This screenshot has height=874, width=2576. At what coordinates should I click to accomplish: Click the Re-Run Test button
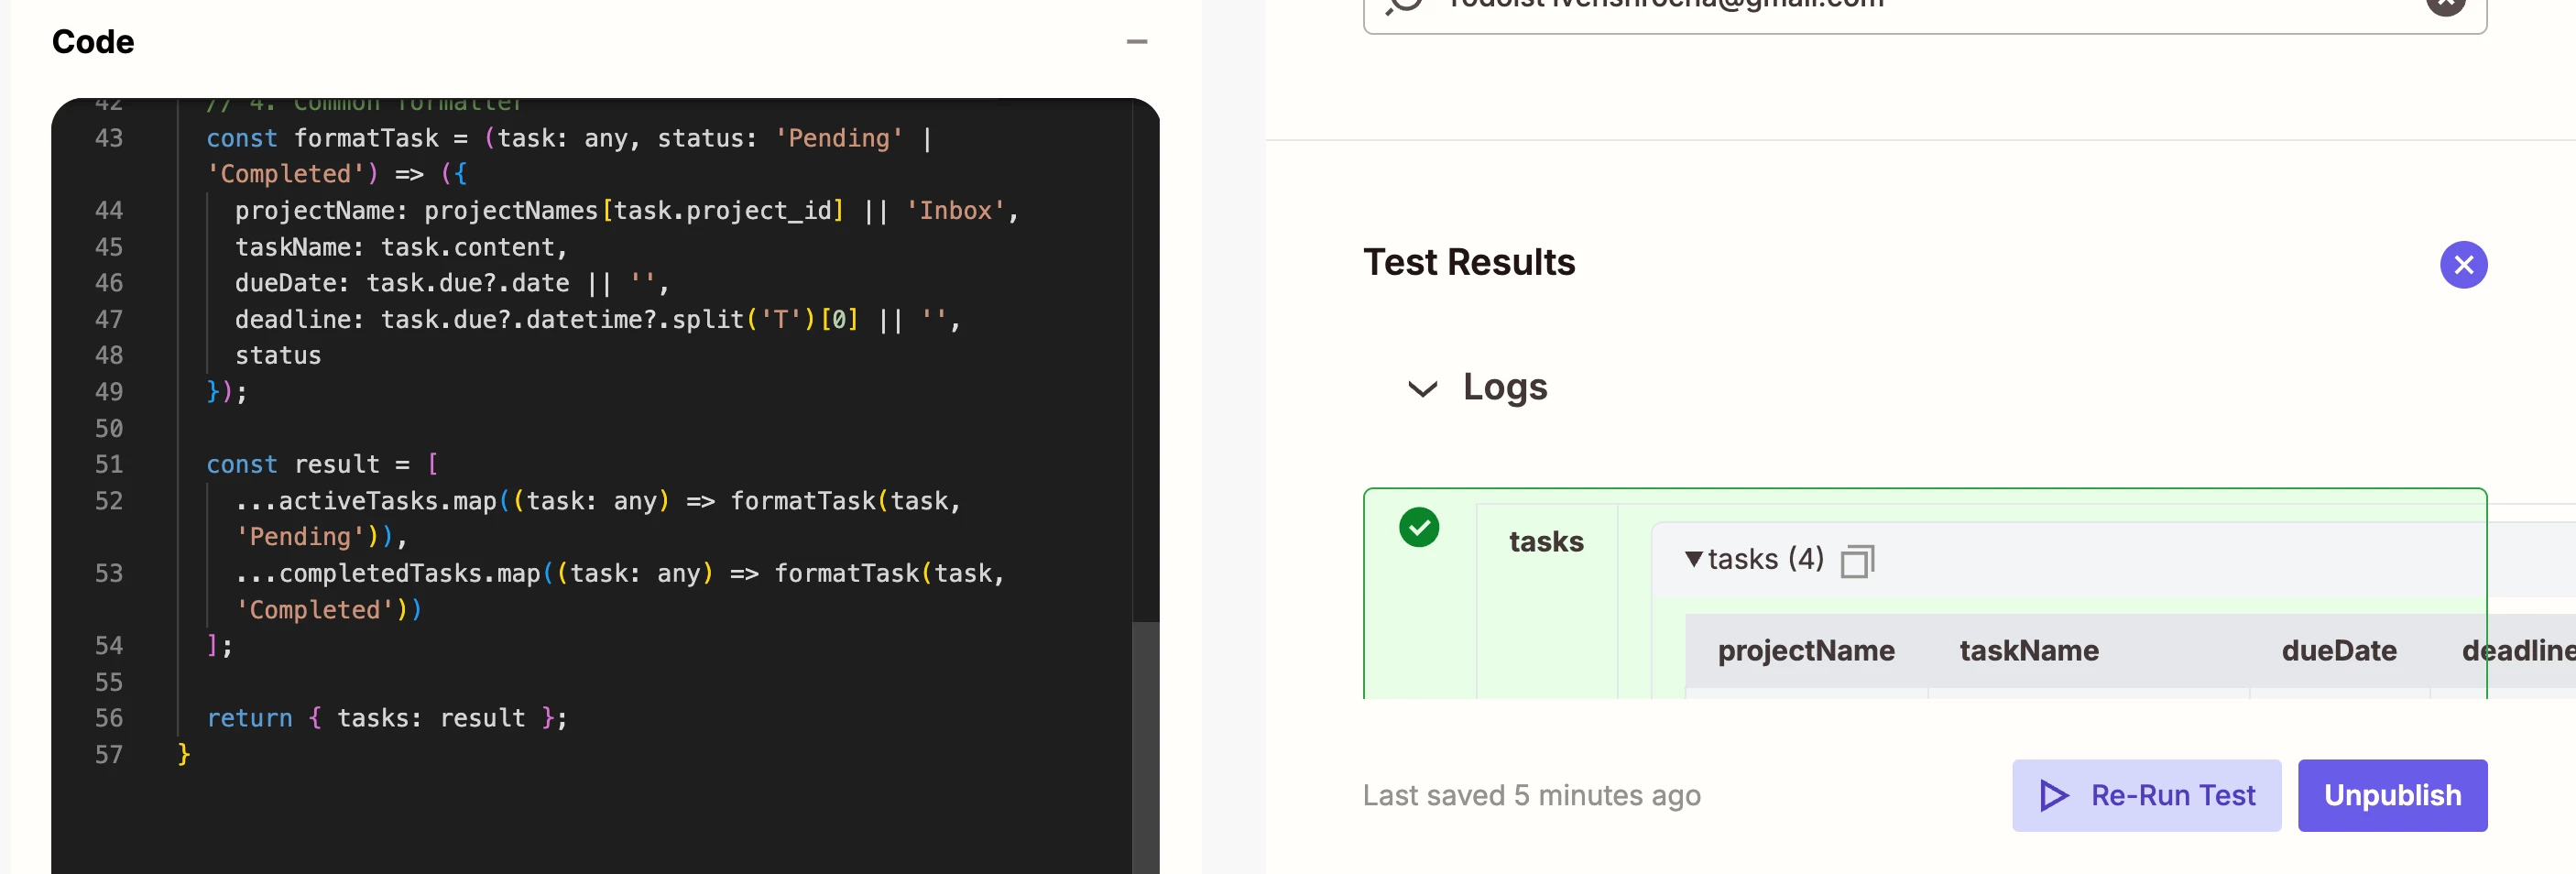point(2146,795)
